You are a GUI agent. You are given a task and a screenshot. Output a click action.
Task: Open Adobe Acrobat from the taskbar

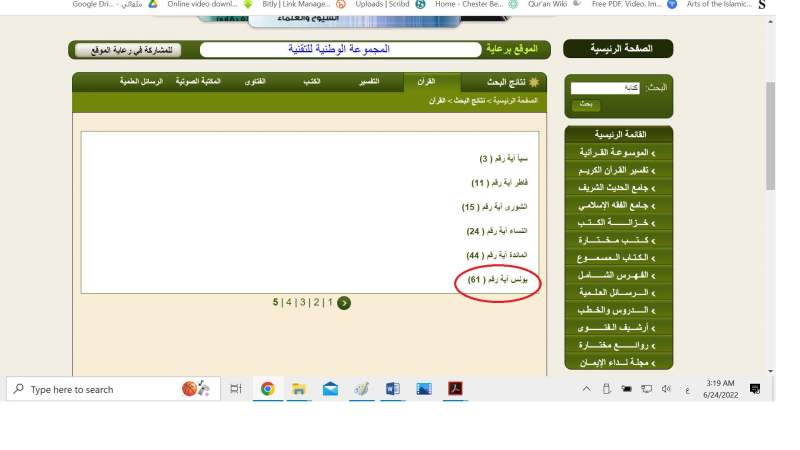click(455, 389)
